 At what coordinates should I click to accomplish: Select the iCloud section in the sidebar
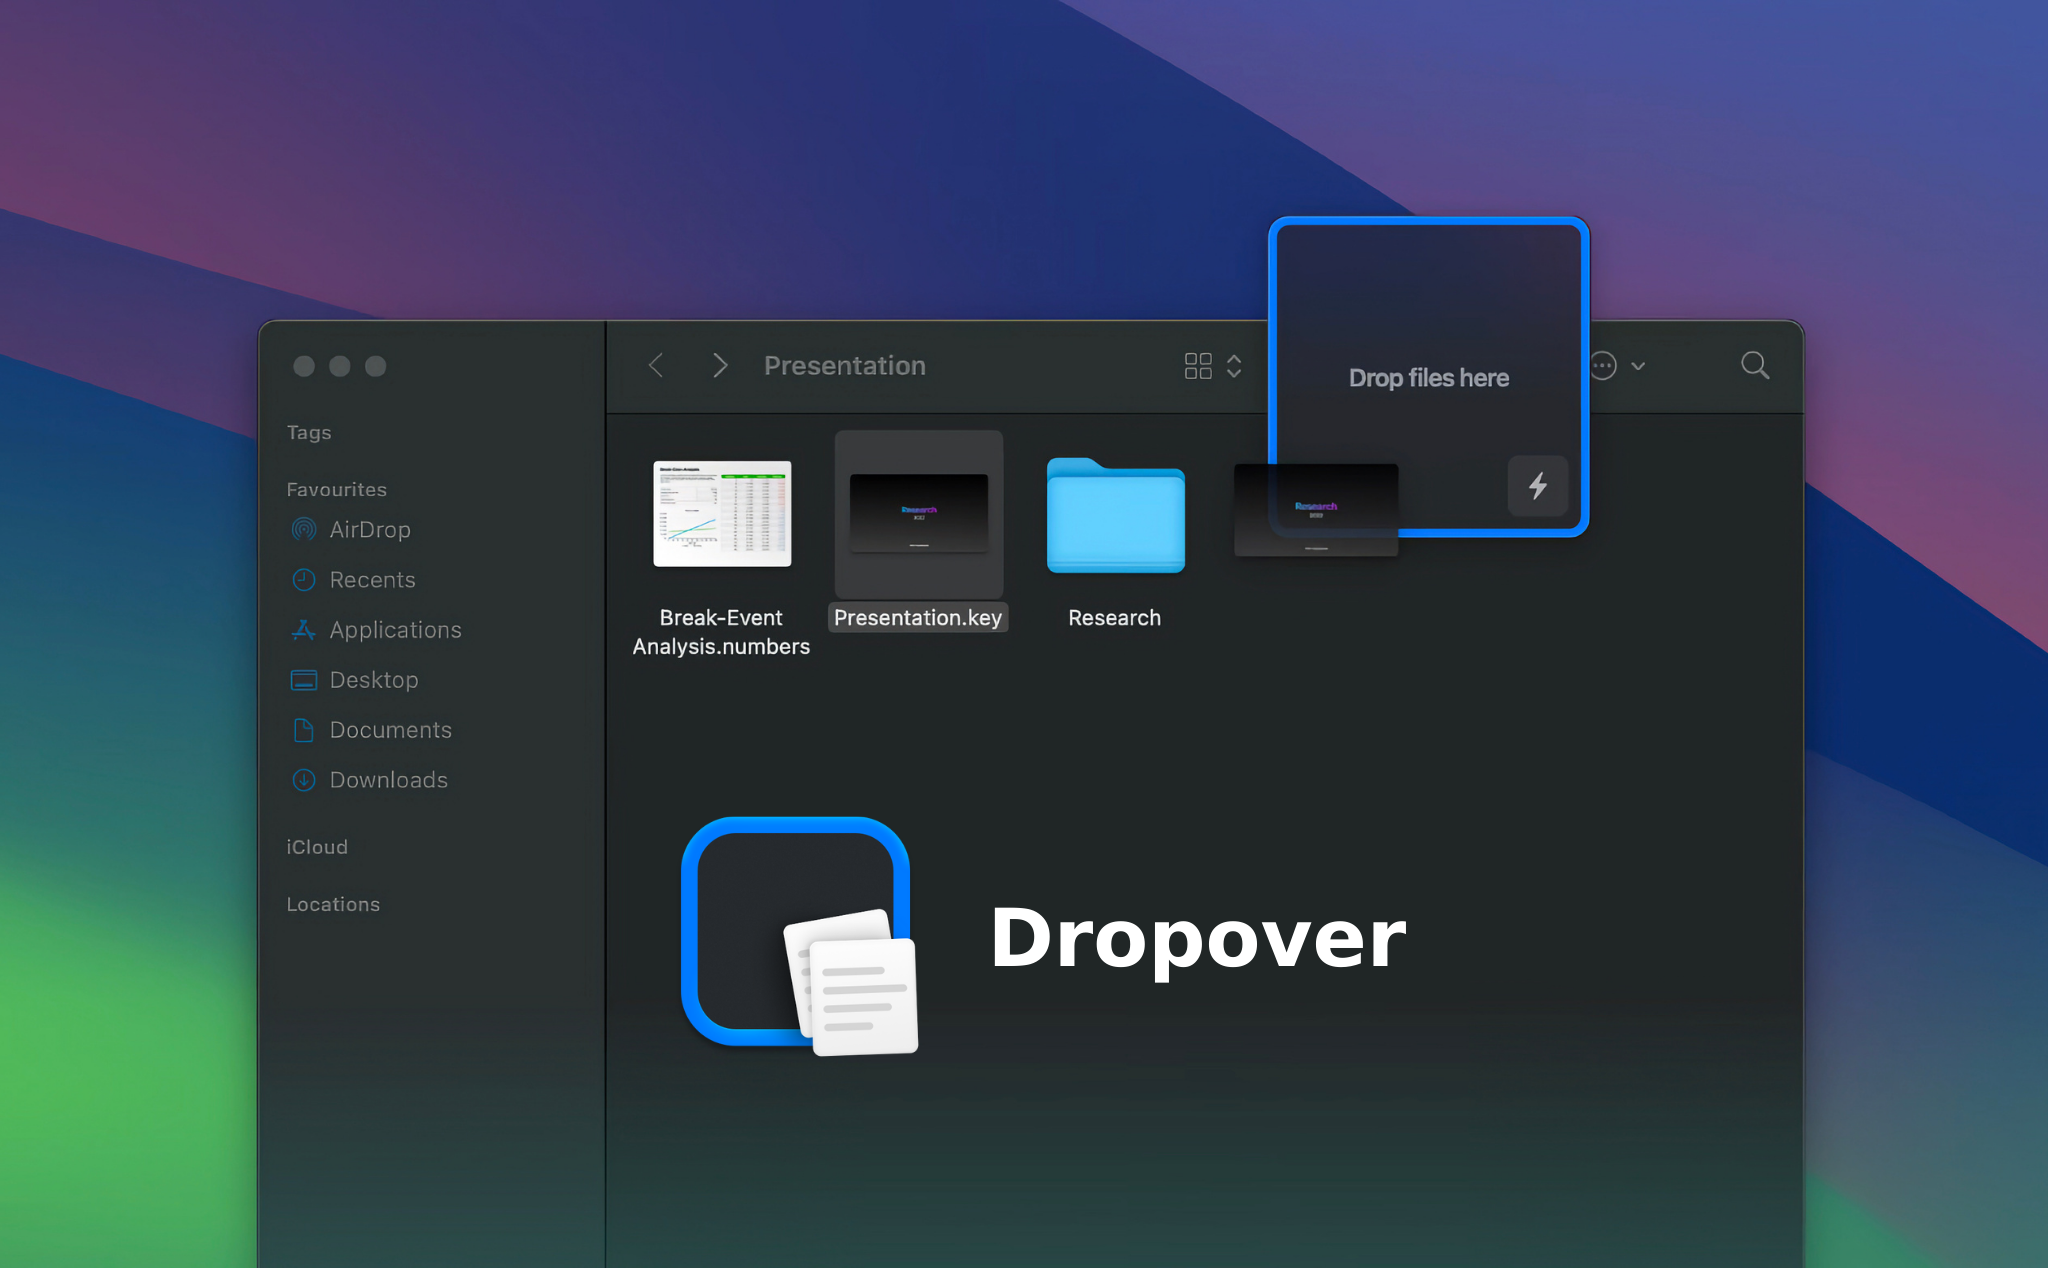[317, 847]
